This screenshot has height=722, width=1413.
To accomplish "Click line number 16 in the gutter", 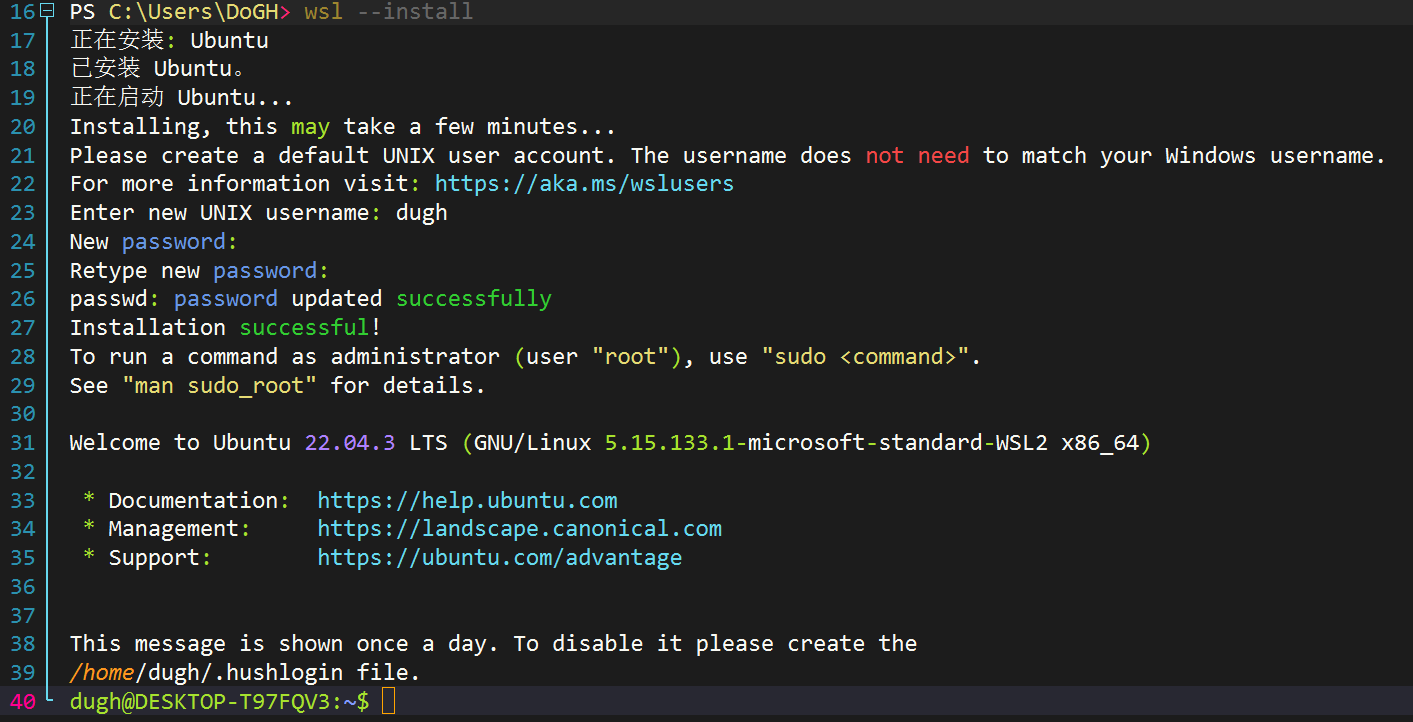I will click(x=22, y=12).
